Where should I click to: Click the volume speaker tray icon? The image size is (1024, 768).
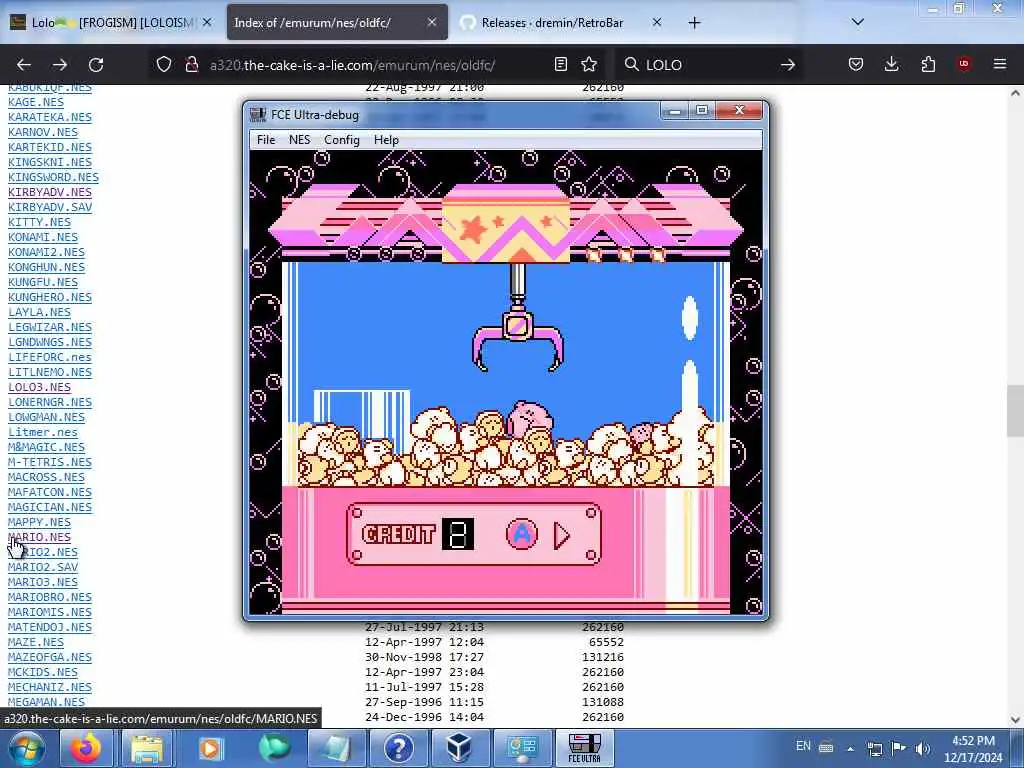tap(923, 749)
